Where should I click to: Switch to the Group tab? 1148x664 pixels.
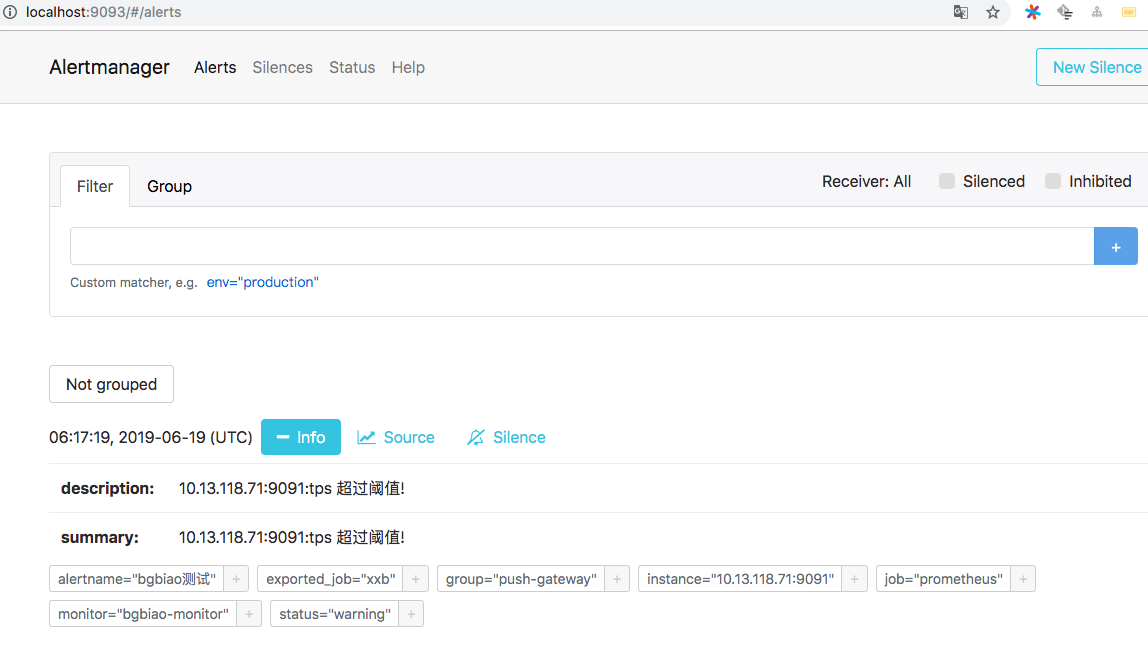click(169, 187)
